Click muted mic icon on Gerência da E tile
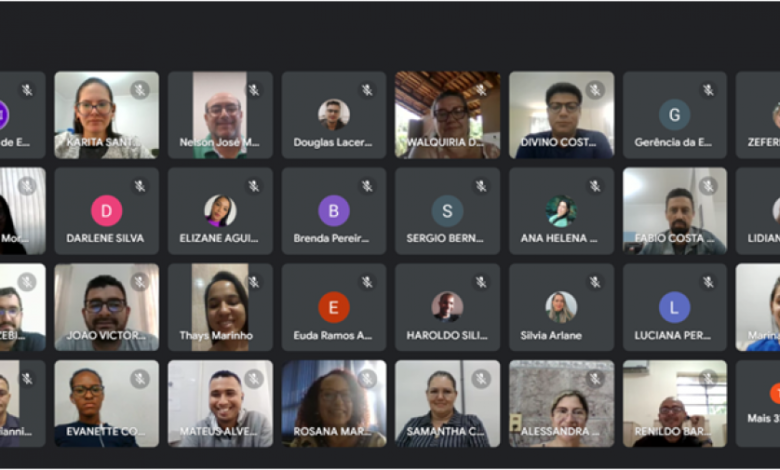This screenshot has width=780, height=470. pos(708,90)
